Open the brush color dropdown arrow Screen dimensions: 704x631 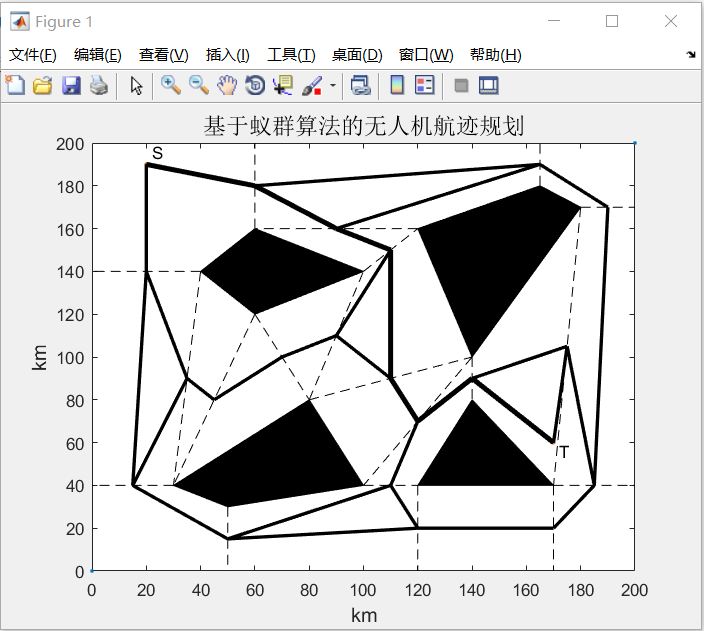[333, 85]
